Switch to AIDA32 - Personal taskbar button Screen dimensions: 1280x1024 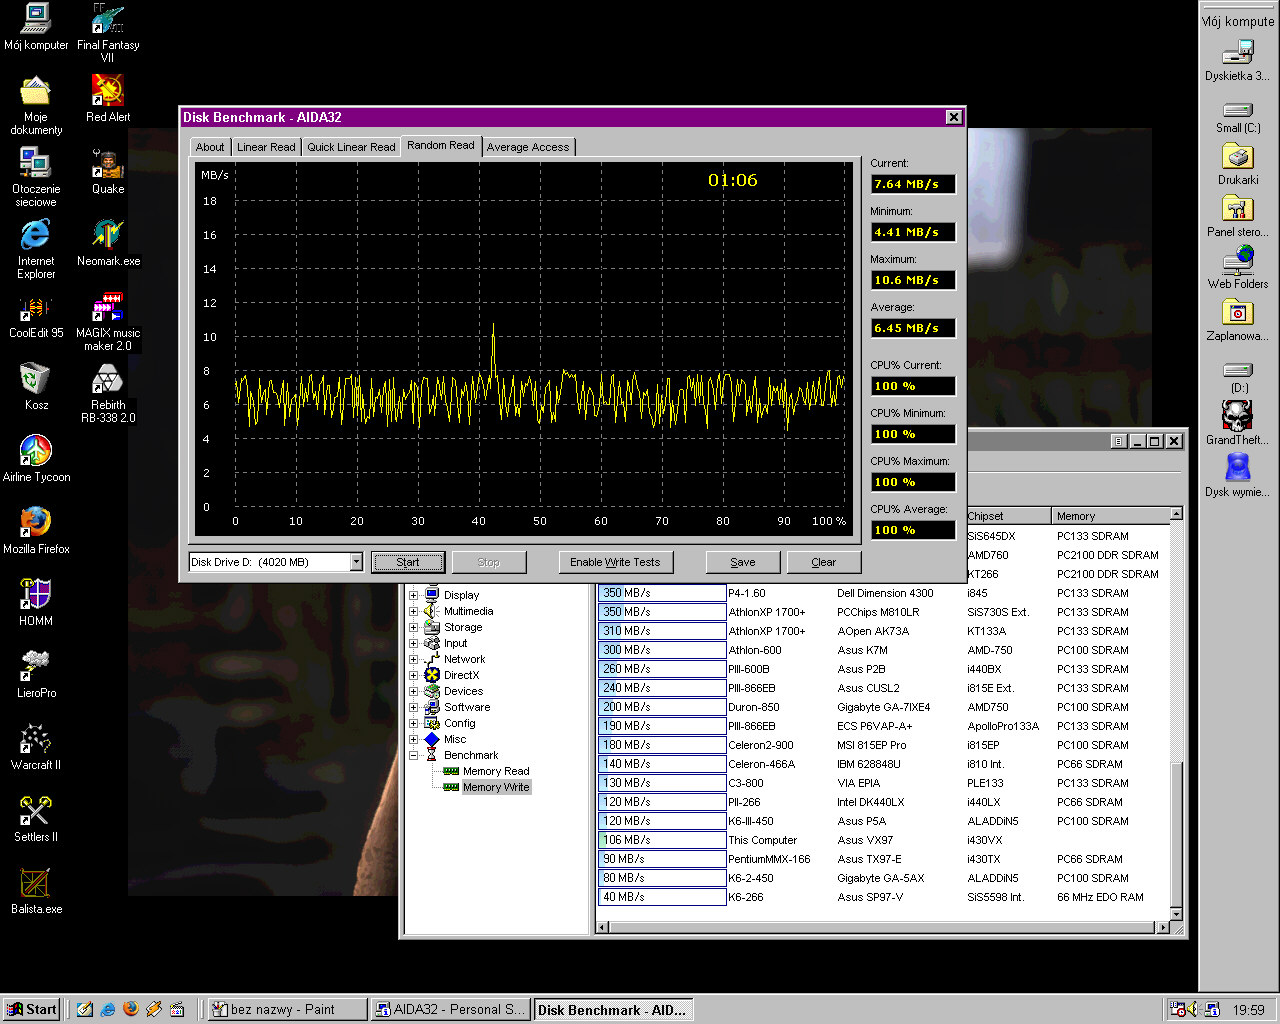point(450,1009)
